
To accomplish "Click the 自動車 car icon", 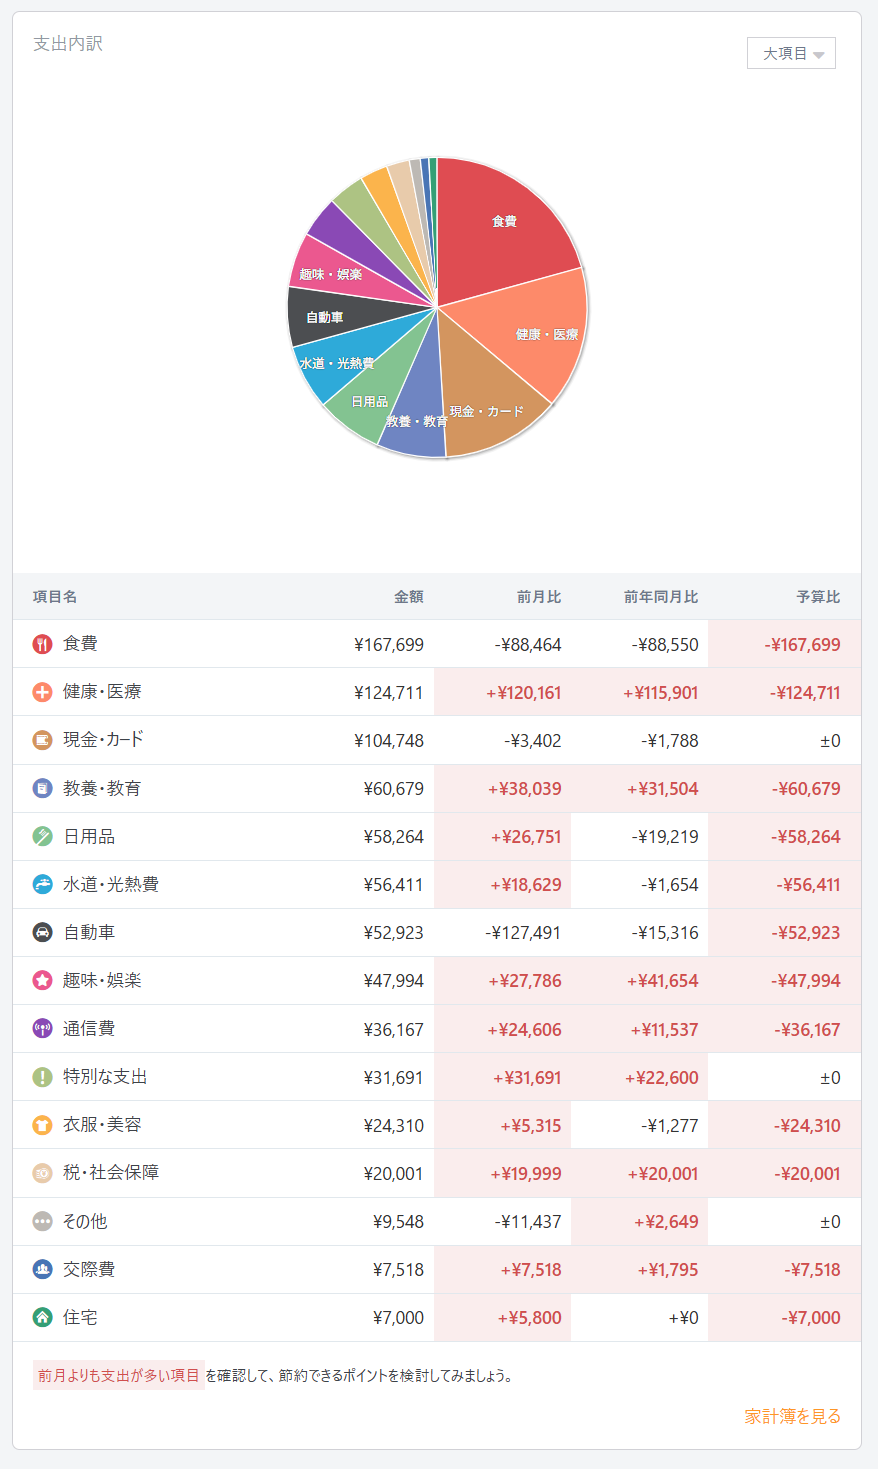I will [42, 932].
